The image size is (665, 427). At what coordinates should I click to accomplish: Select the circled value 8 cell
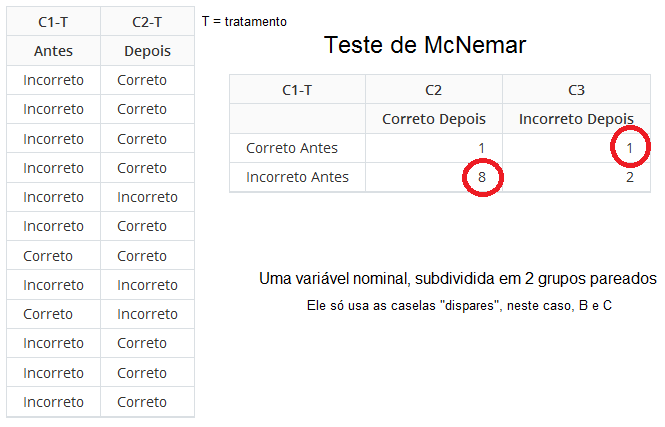(x=482, y=177)
